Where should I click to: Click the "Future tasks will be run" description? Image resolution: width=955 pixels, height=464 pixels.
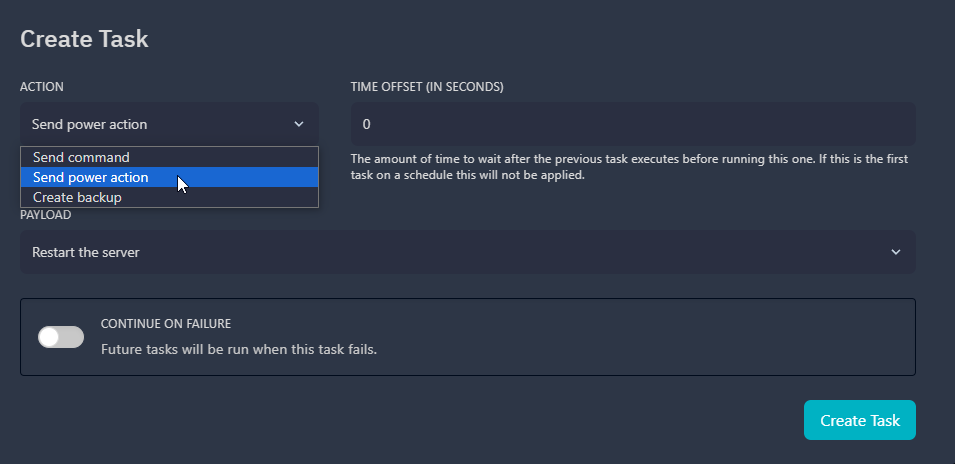coord(239,350)
